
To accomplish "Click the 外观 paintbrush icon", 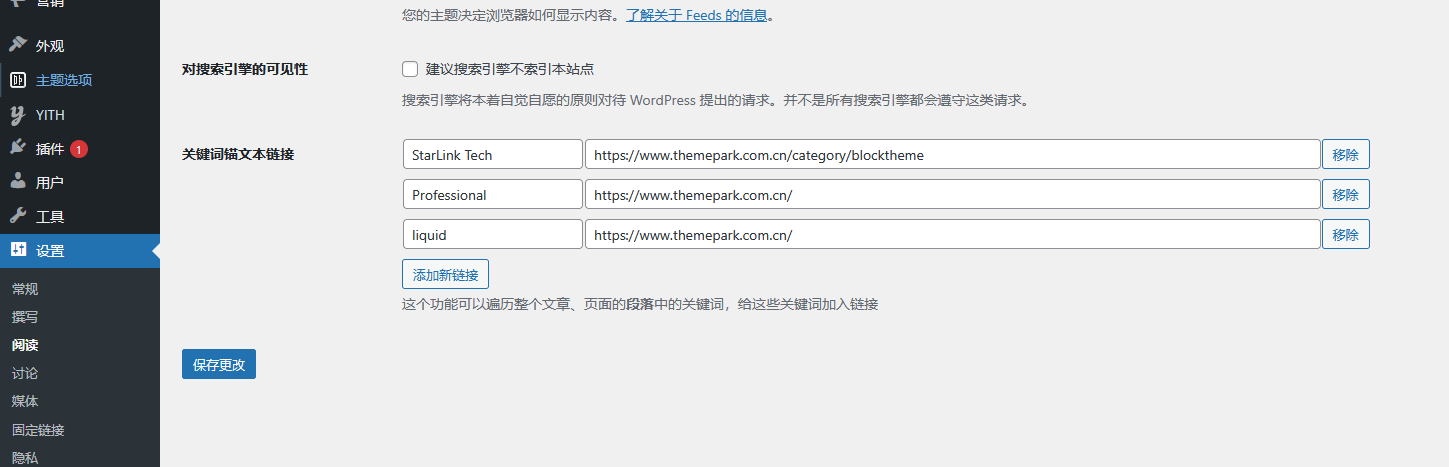I will [18, 45].
